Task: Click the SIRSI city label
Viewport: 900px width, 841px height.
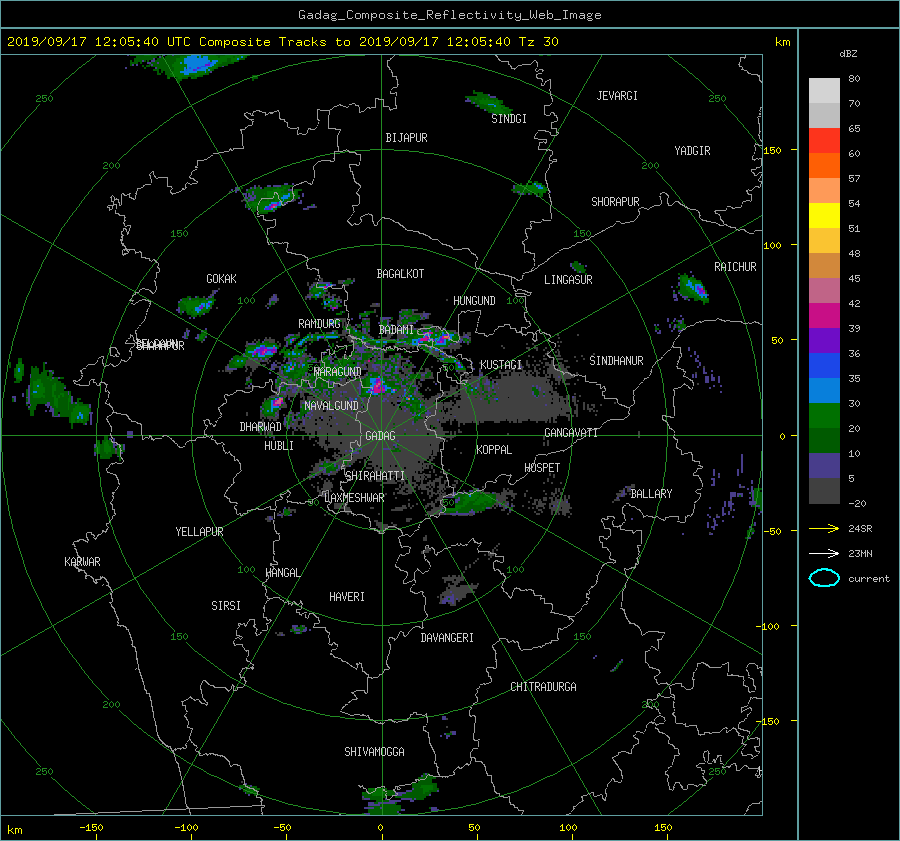Action: tap(226, 606)
